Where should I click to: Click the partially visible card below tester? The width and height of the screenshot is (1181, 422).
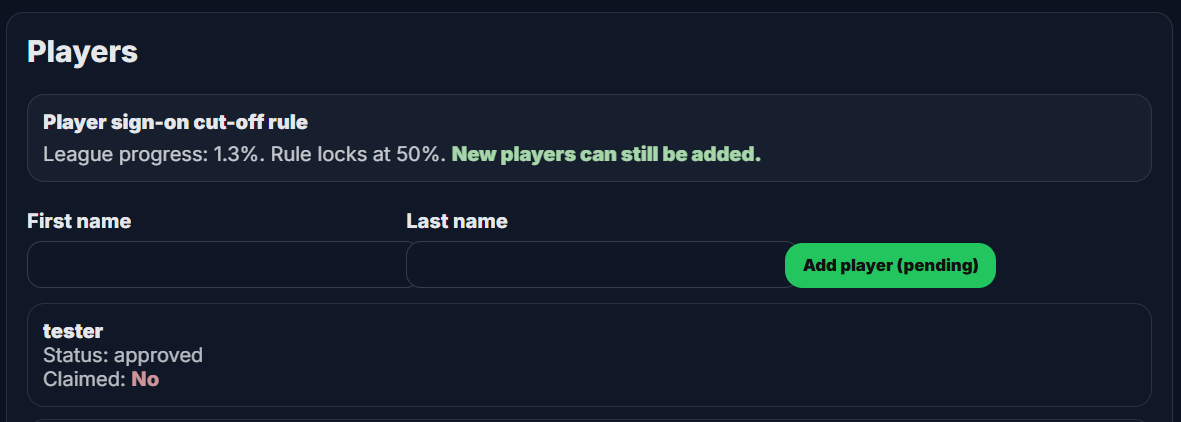[x=589, y=419]
